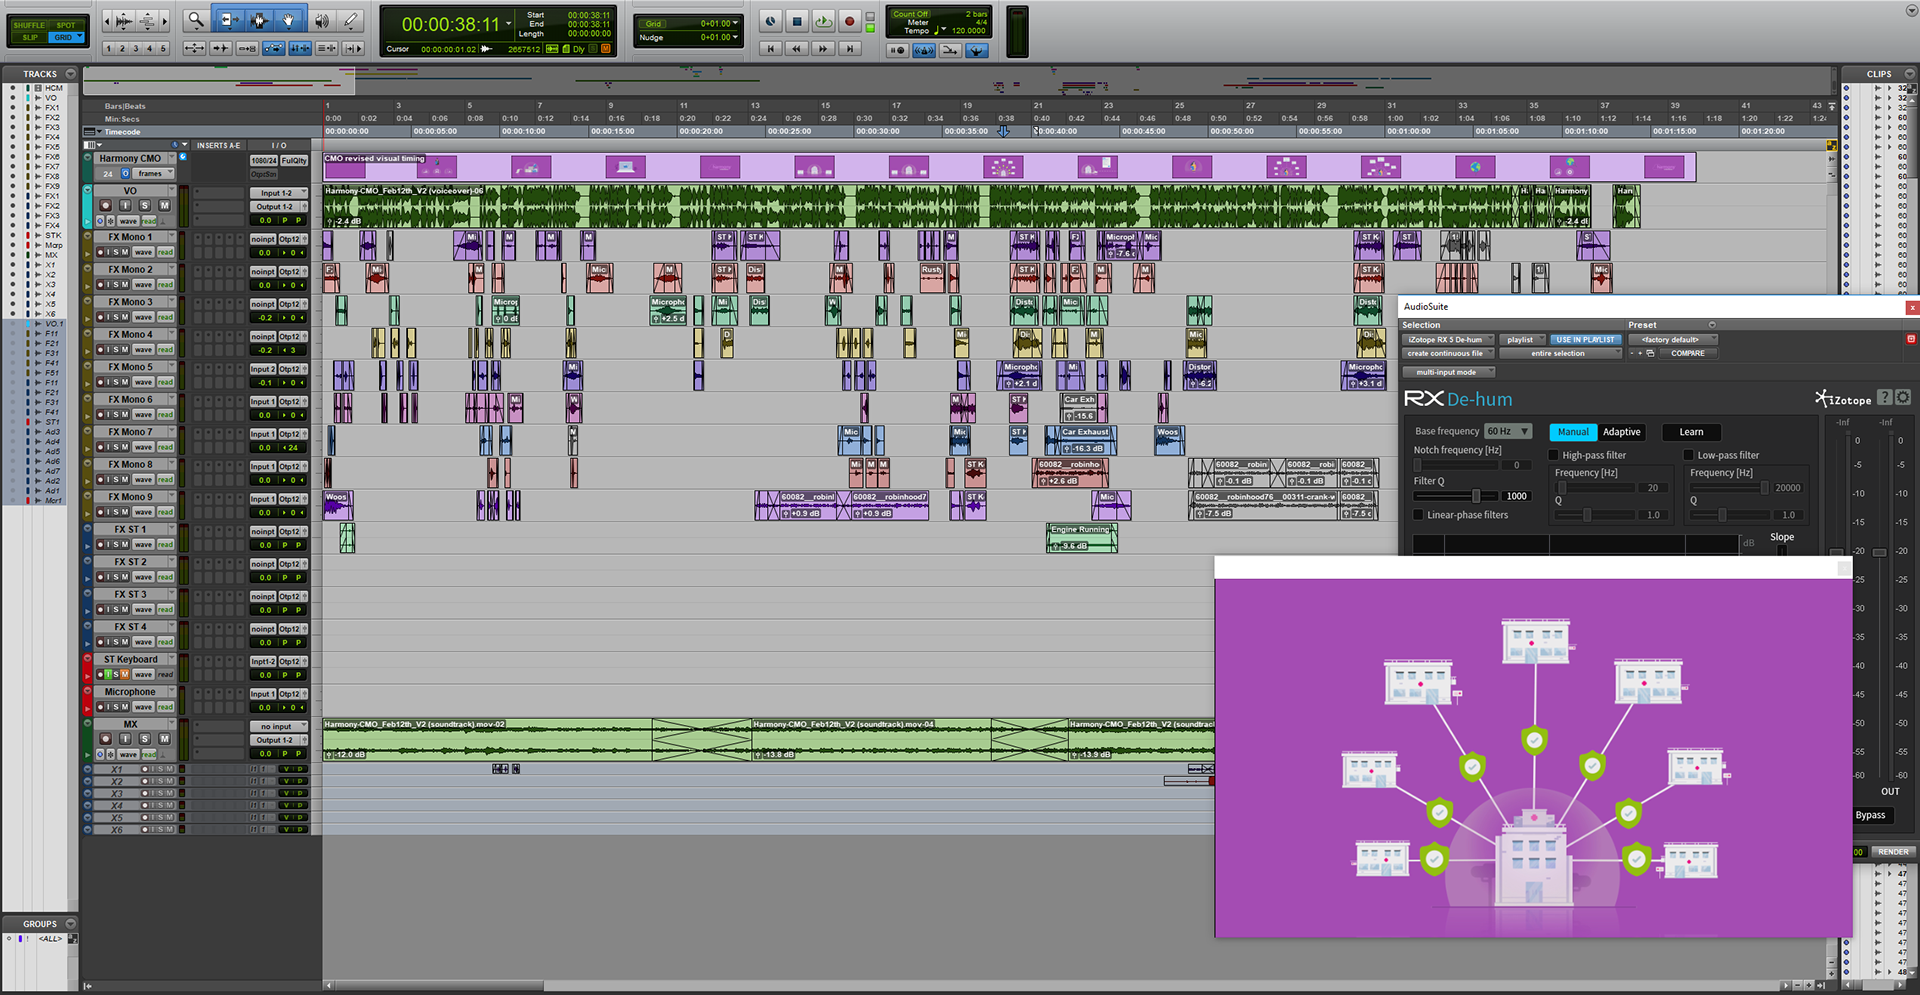
Task: Open the CLIPS list menu
Action: click(x=1908, y=74)
